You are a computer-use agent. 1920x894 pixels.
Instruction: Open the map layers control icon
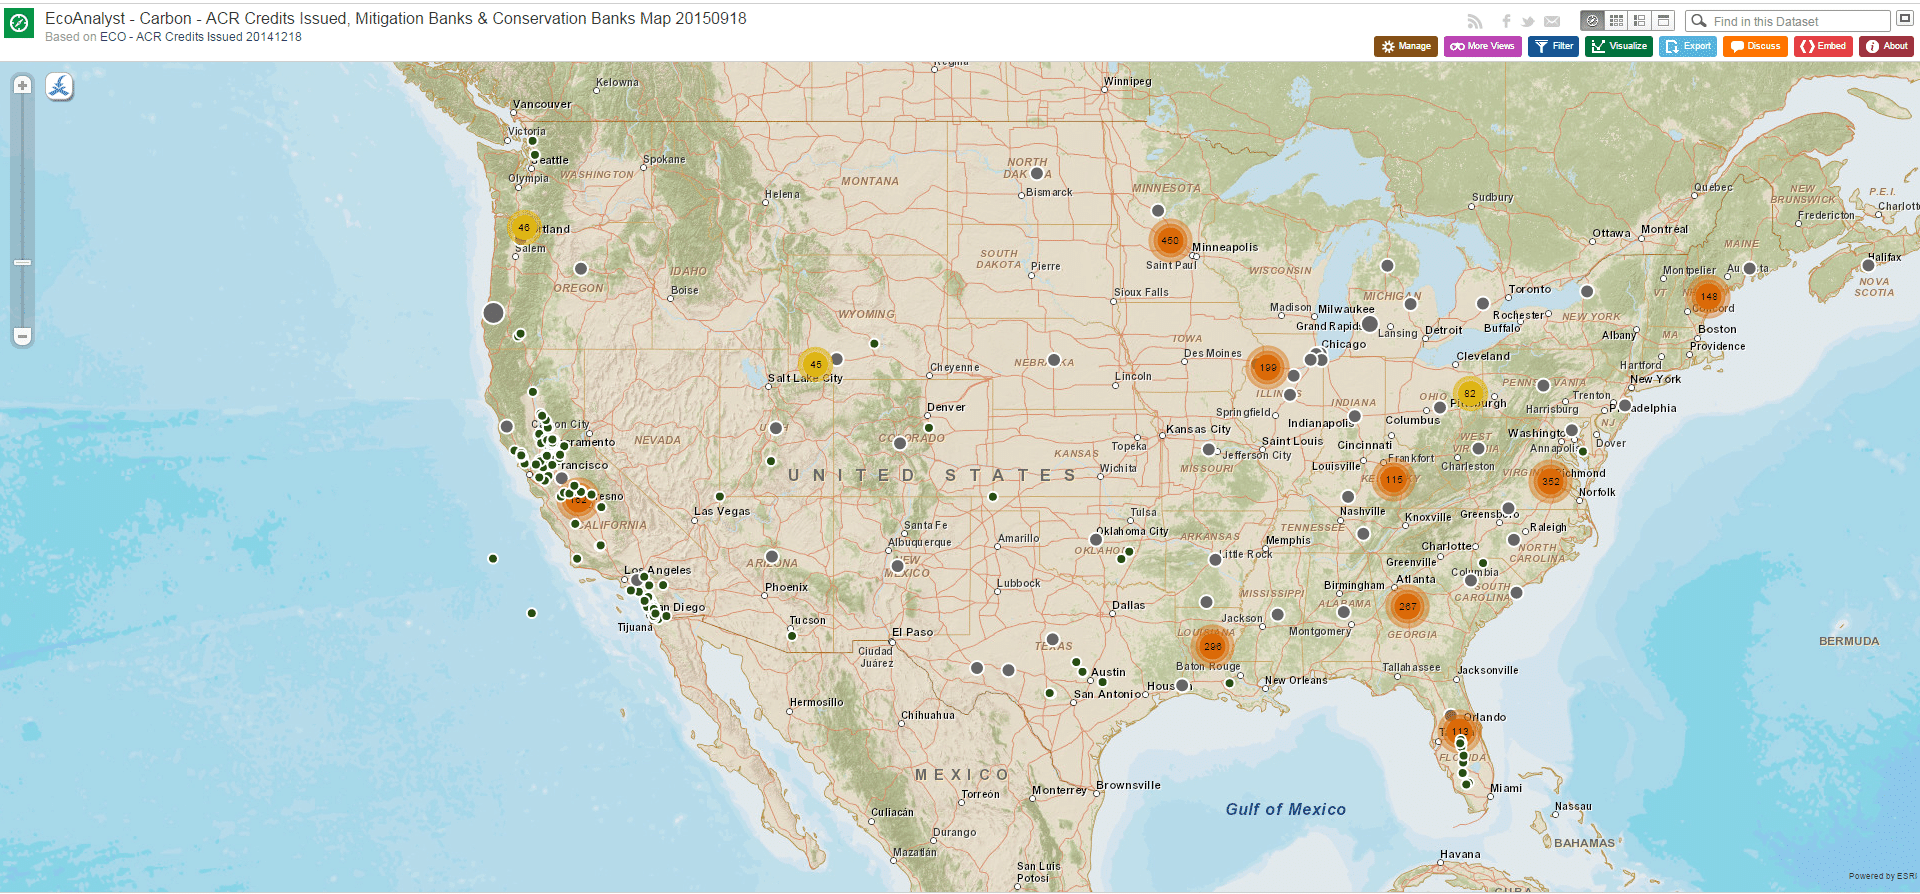60,87
